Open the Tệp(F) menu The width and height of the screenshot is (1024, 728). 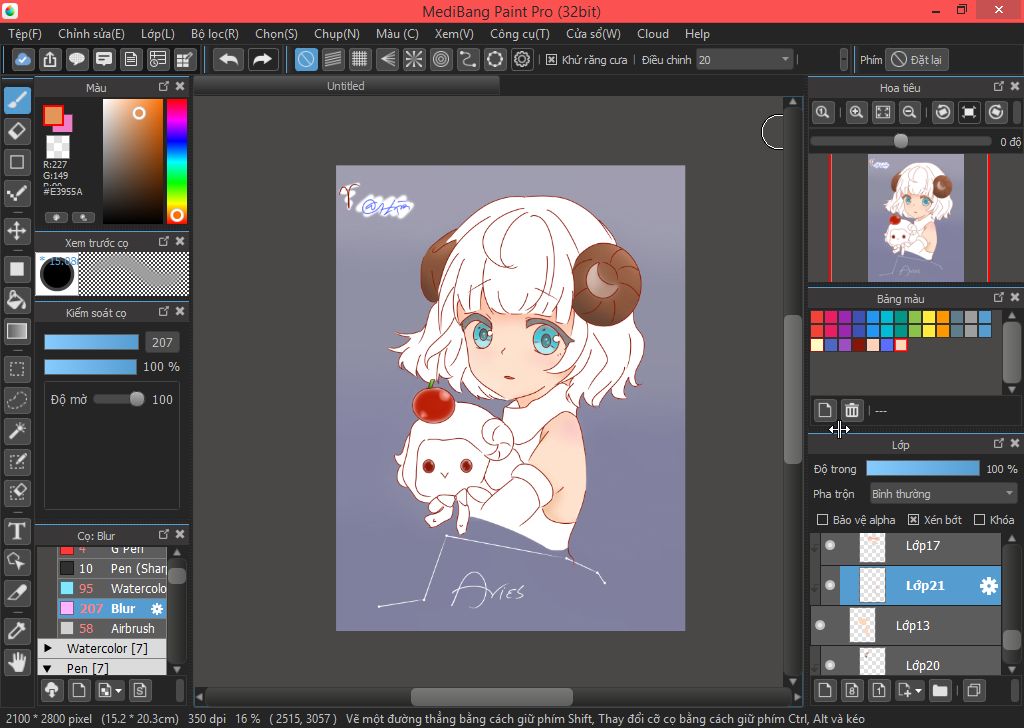[25, 34]
